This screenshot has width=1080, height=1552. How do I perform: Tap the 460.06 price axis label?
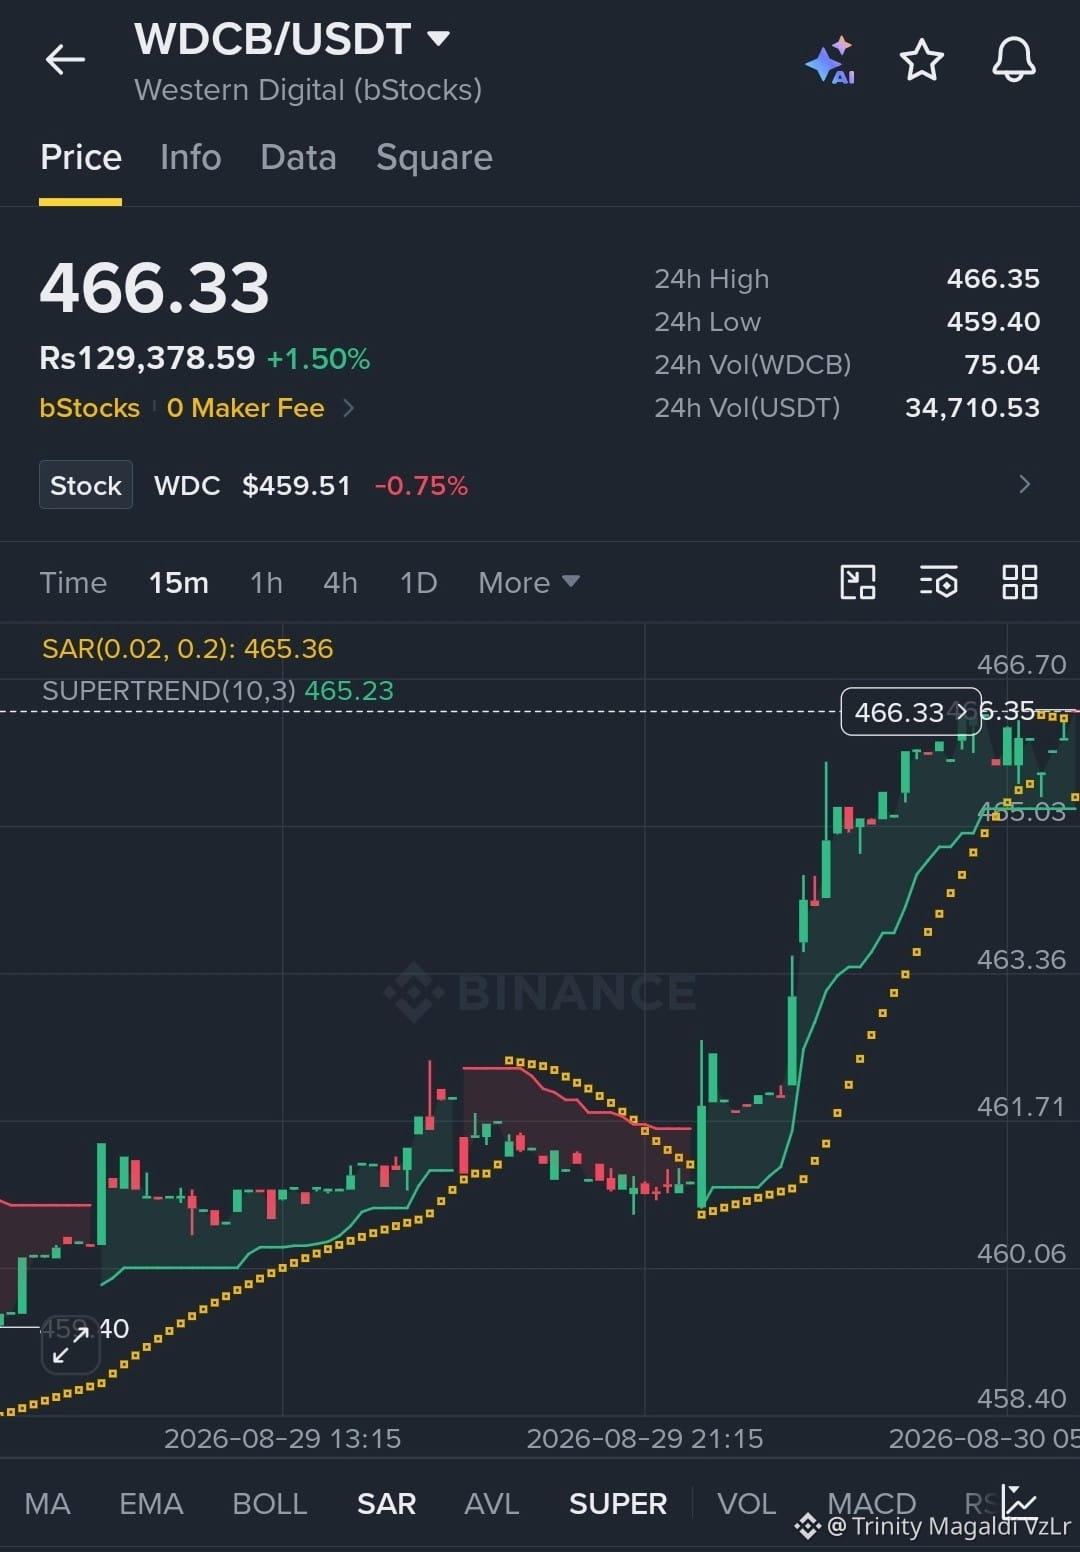1021,1253
